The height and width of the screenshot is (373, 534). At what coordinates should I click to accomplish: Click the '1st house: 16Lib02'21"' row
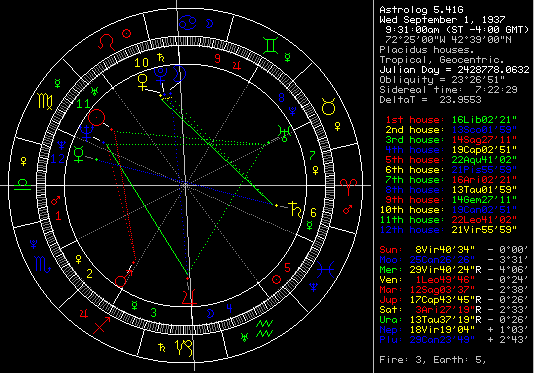(x=451, y=120)
